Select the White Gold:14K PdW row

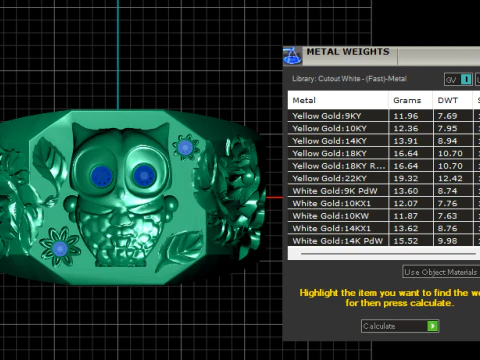pos(384,240)
